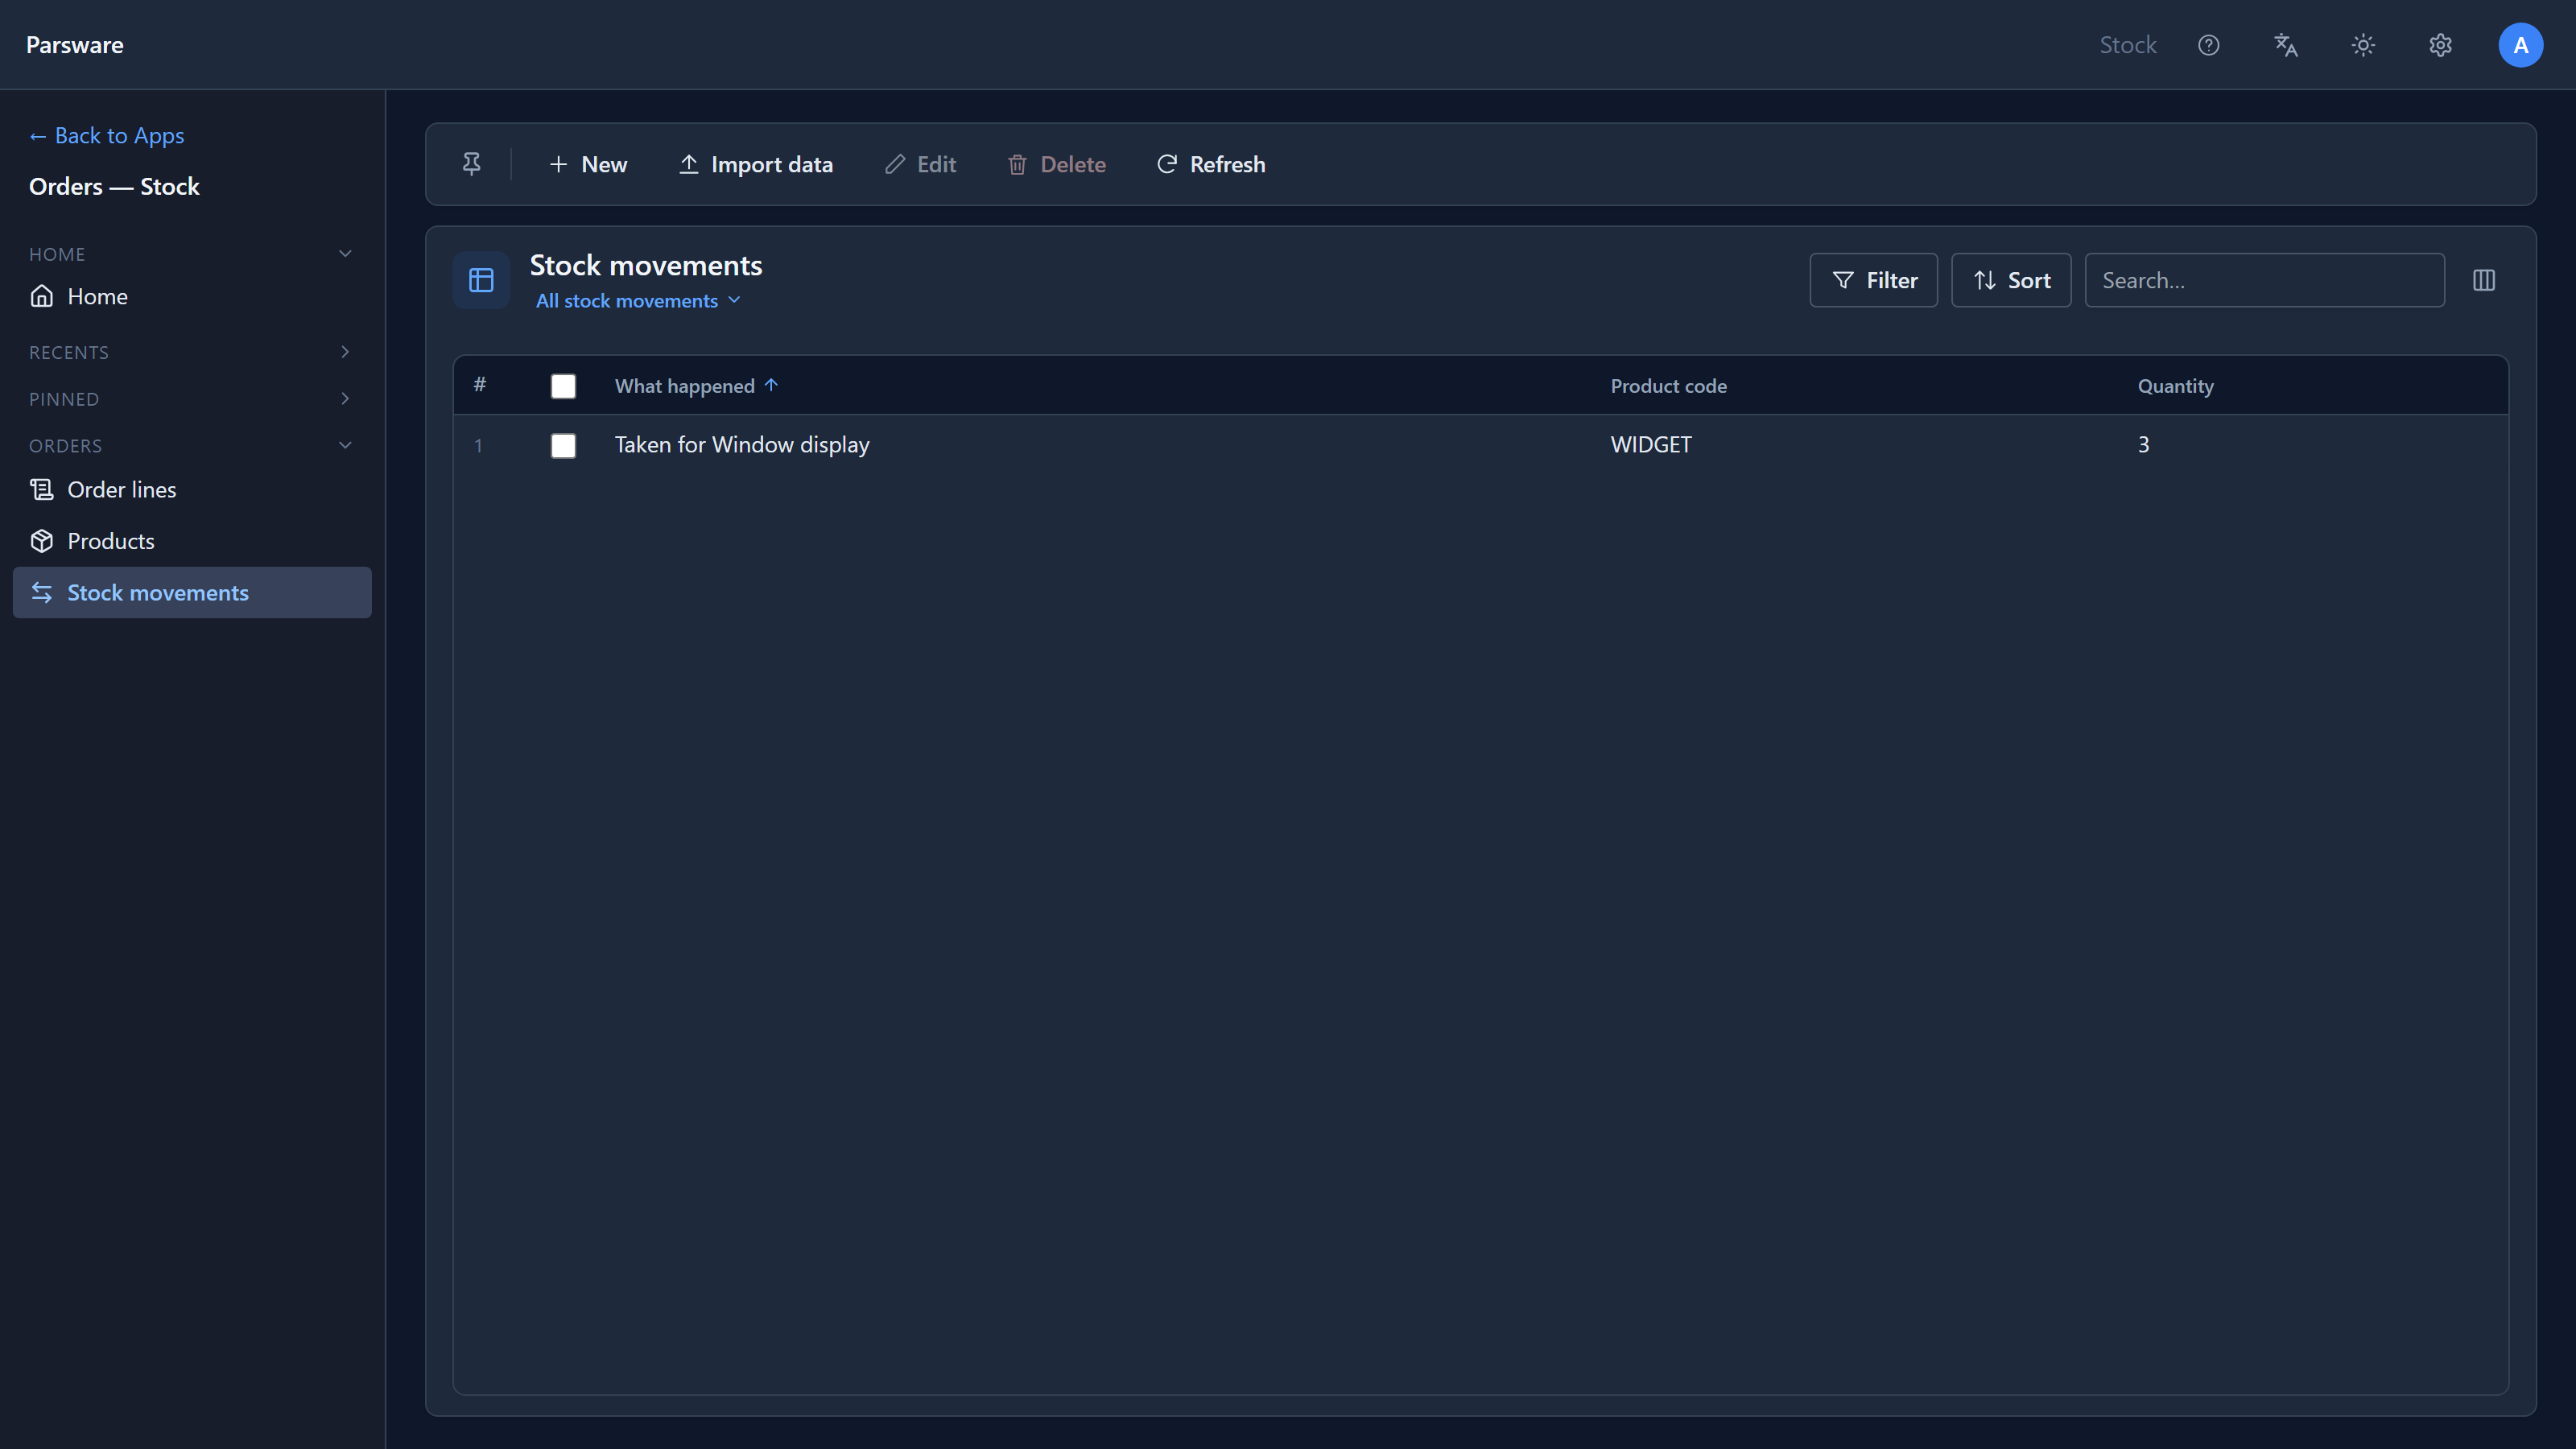The image size is (2576, 1449).
Task: Click Import data
Action: 756,164
